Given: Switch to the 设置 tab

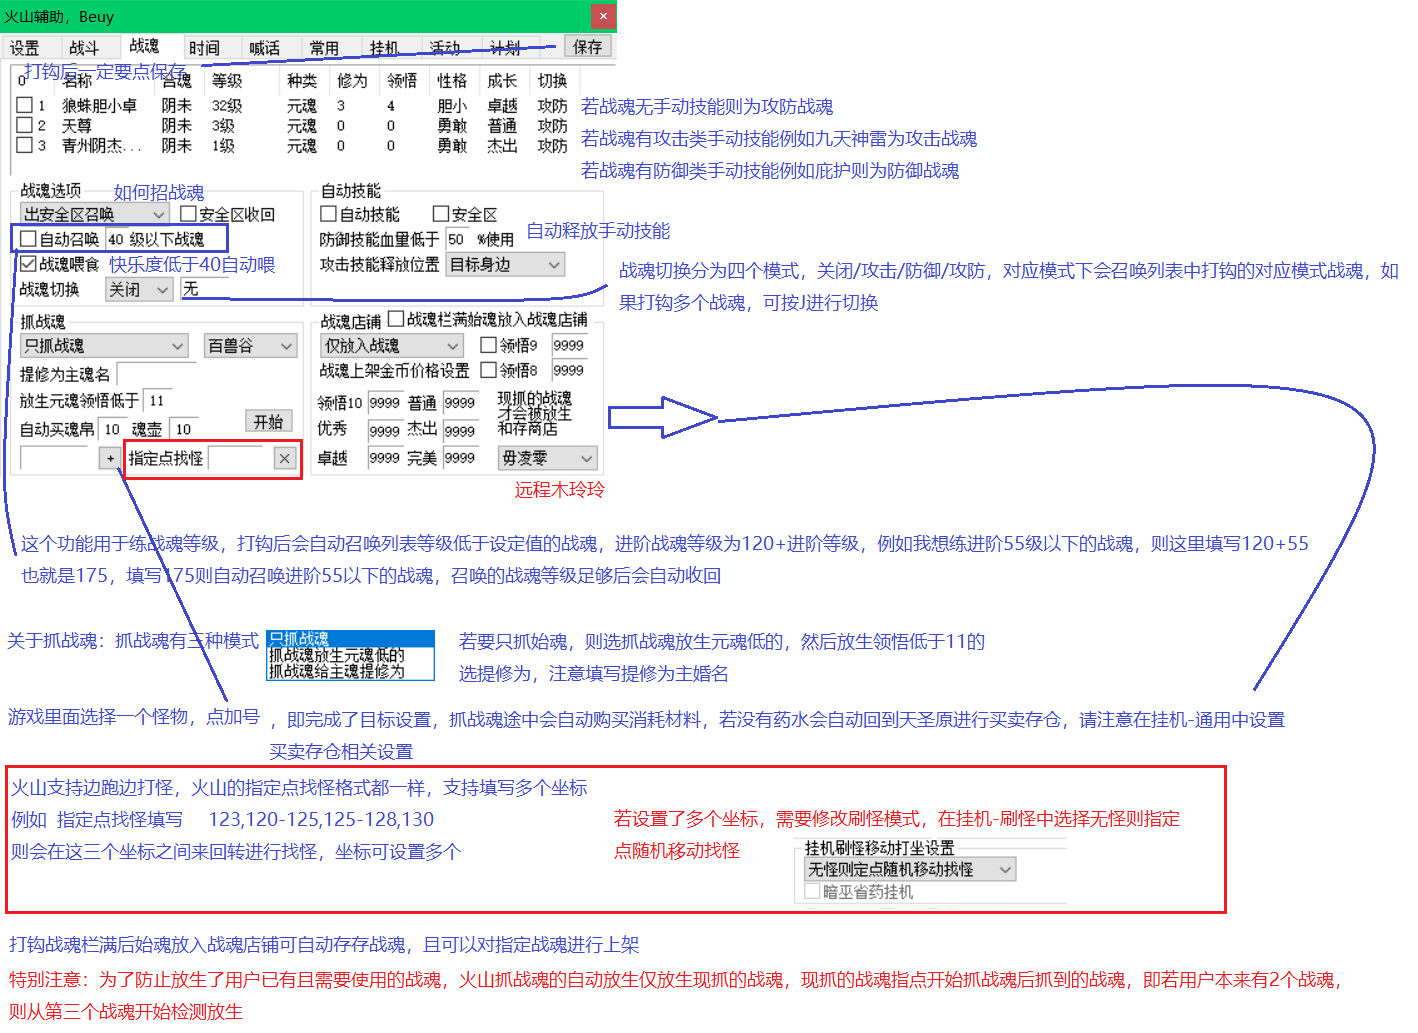Looking at the screenshot, I should pyautogui.click(x=25, y=47).
